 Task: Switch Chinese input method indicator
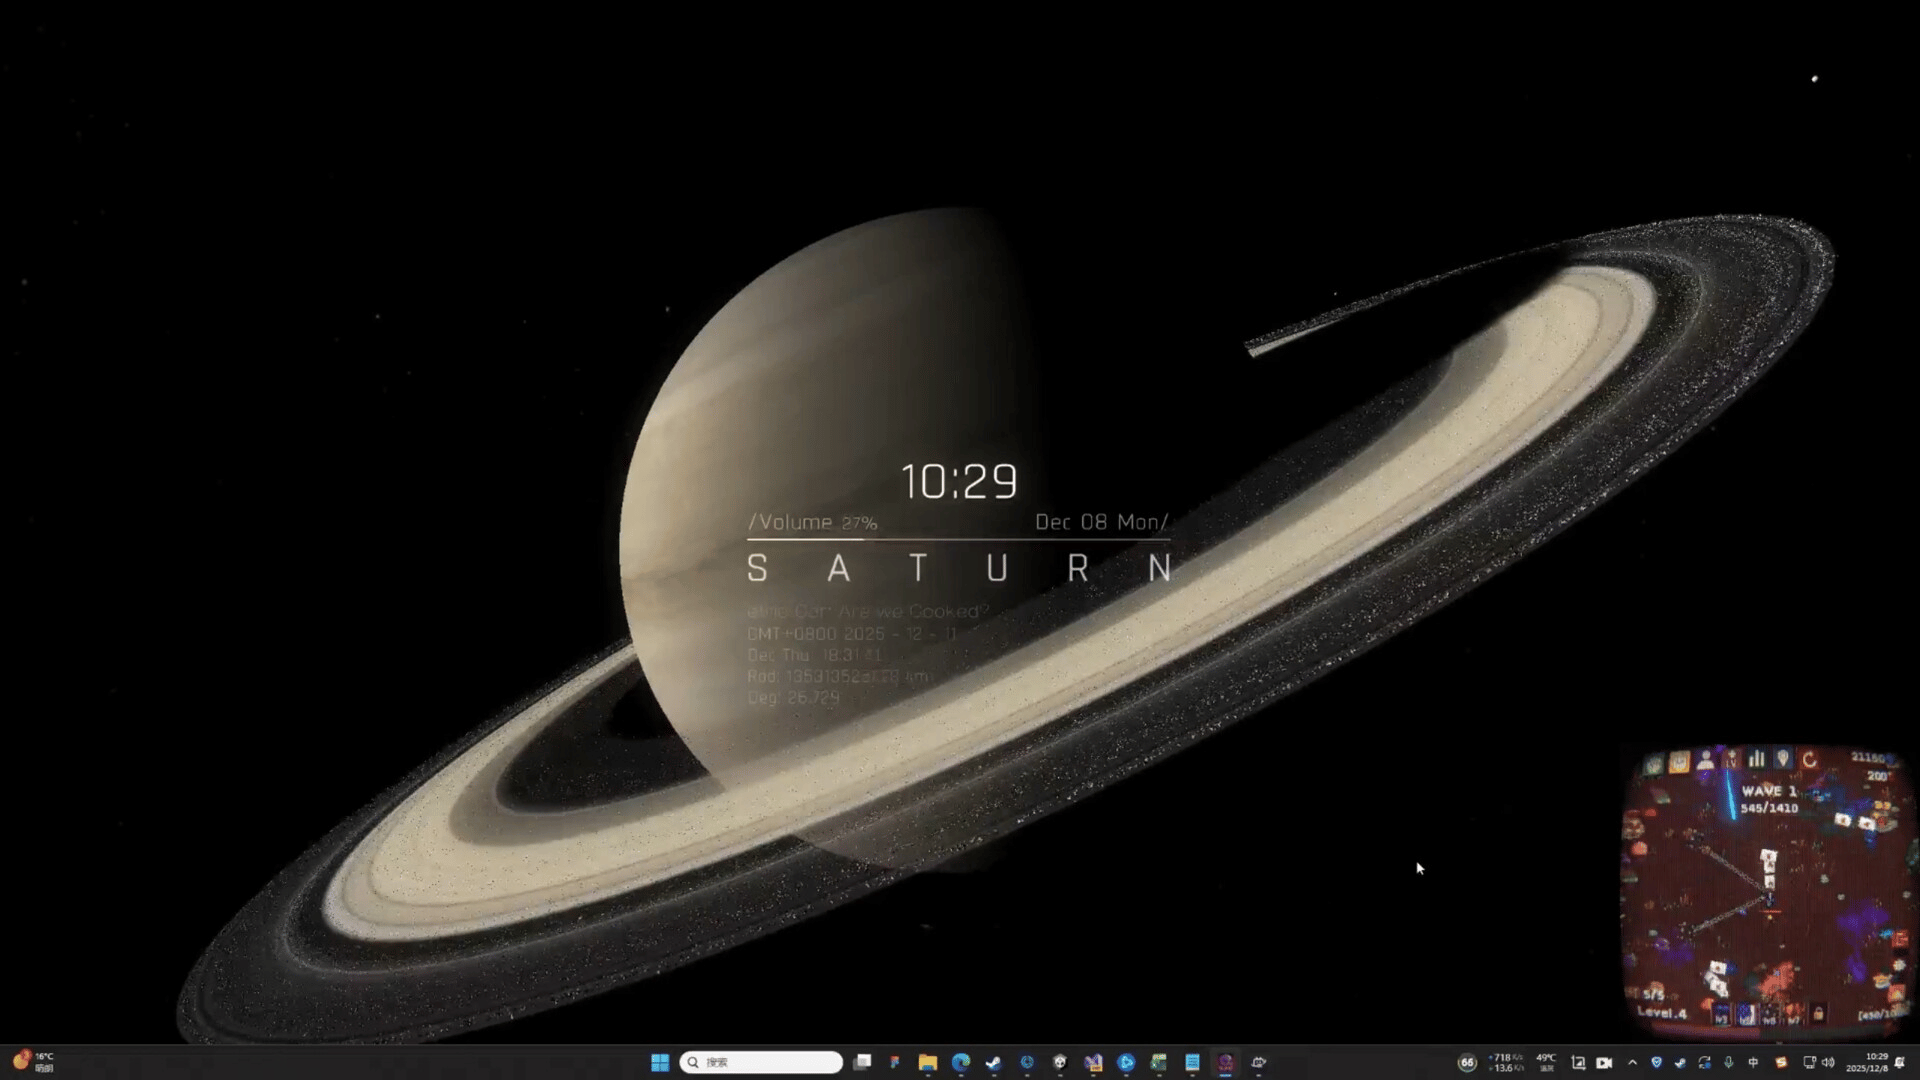tap(1753, 1062)
